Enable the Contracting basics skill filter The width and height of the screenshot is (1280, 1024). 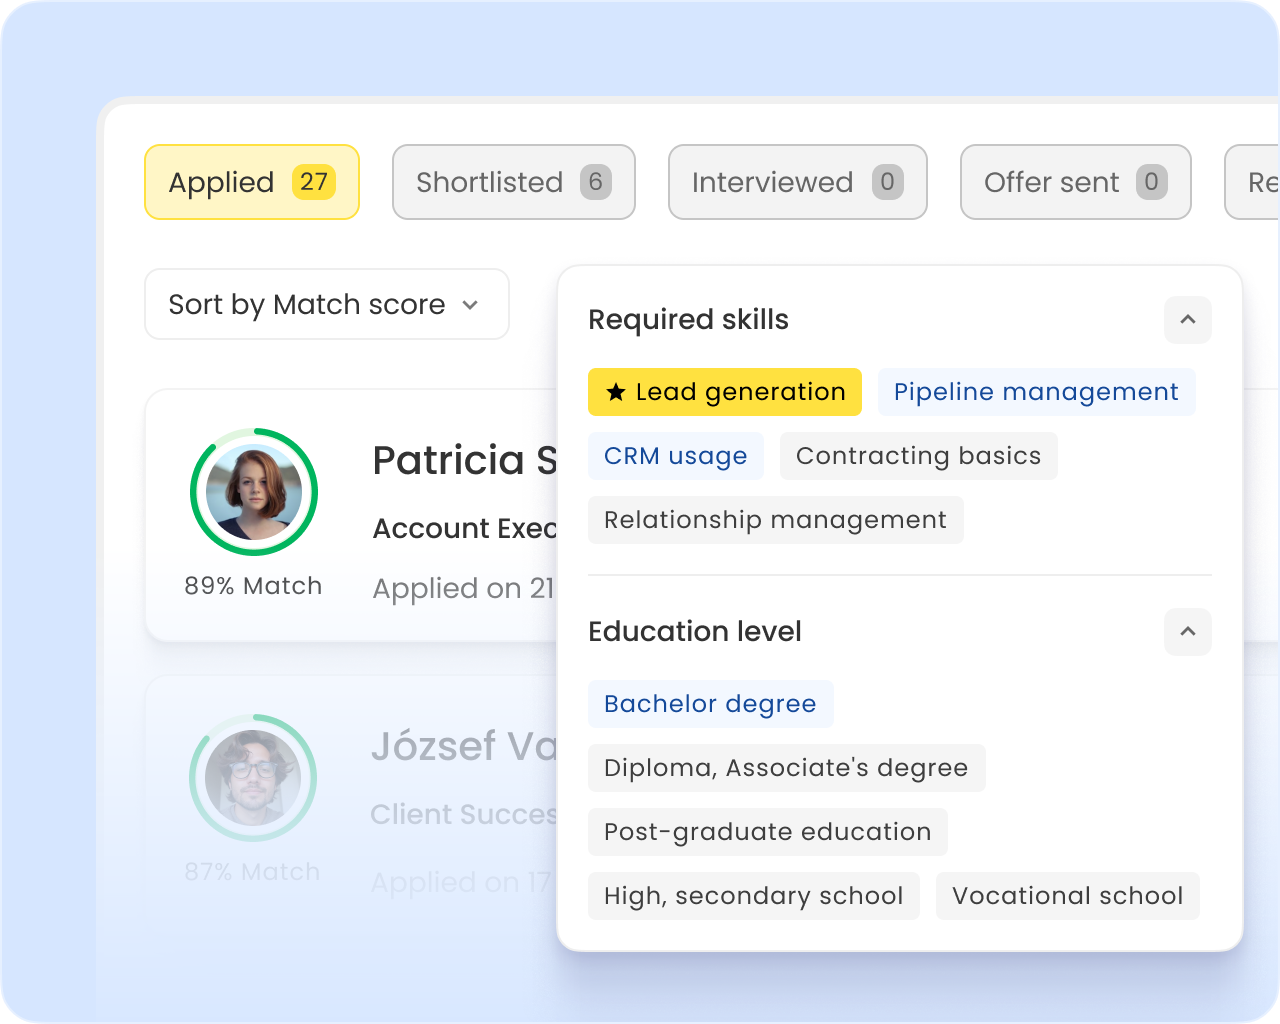(918, 455)
